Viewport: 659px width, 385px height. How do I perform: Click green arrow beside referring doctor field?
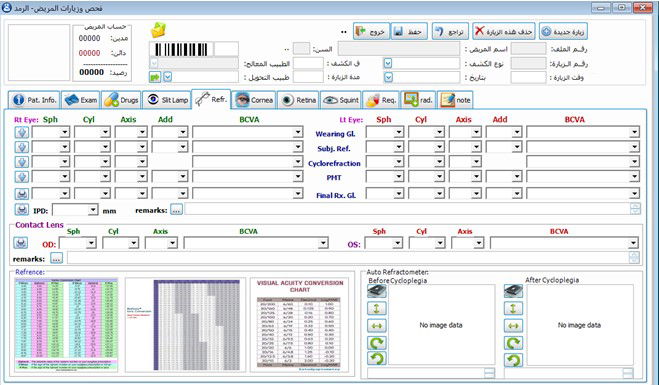[x=155, y=77]
